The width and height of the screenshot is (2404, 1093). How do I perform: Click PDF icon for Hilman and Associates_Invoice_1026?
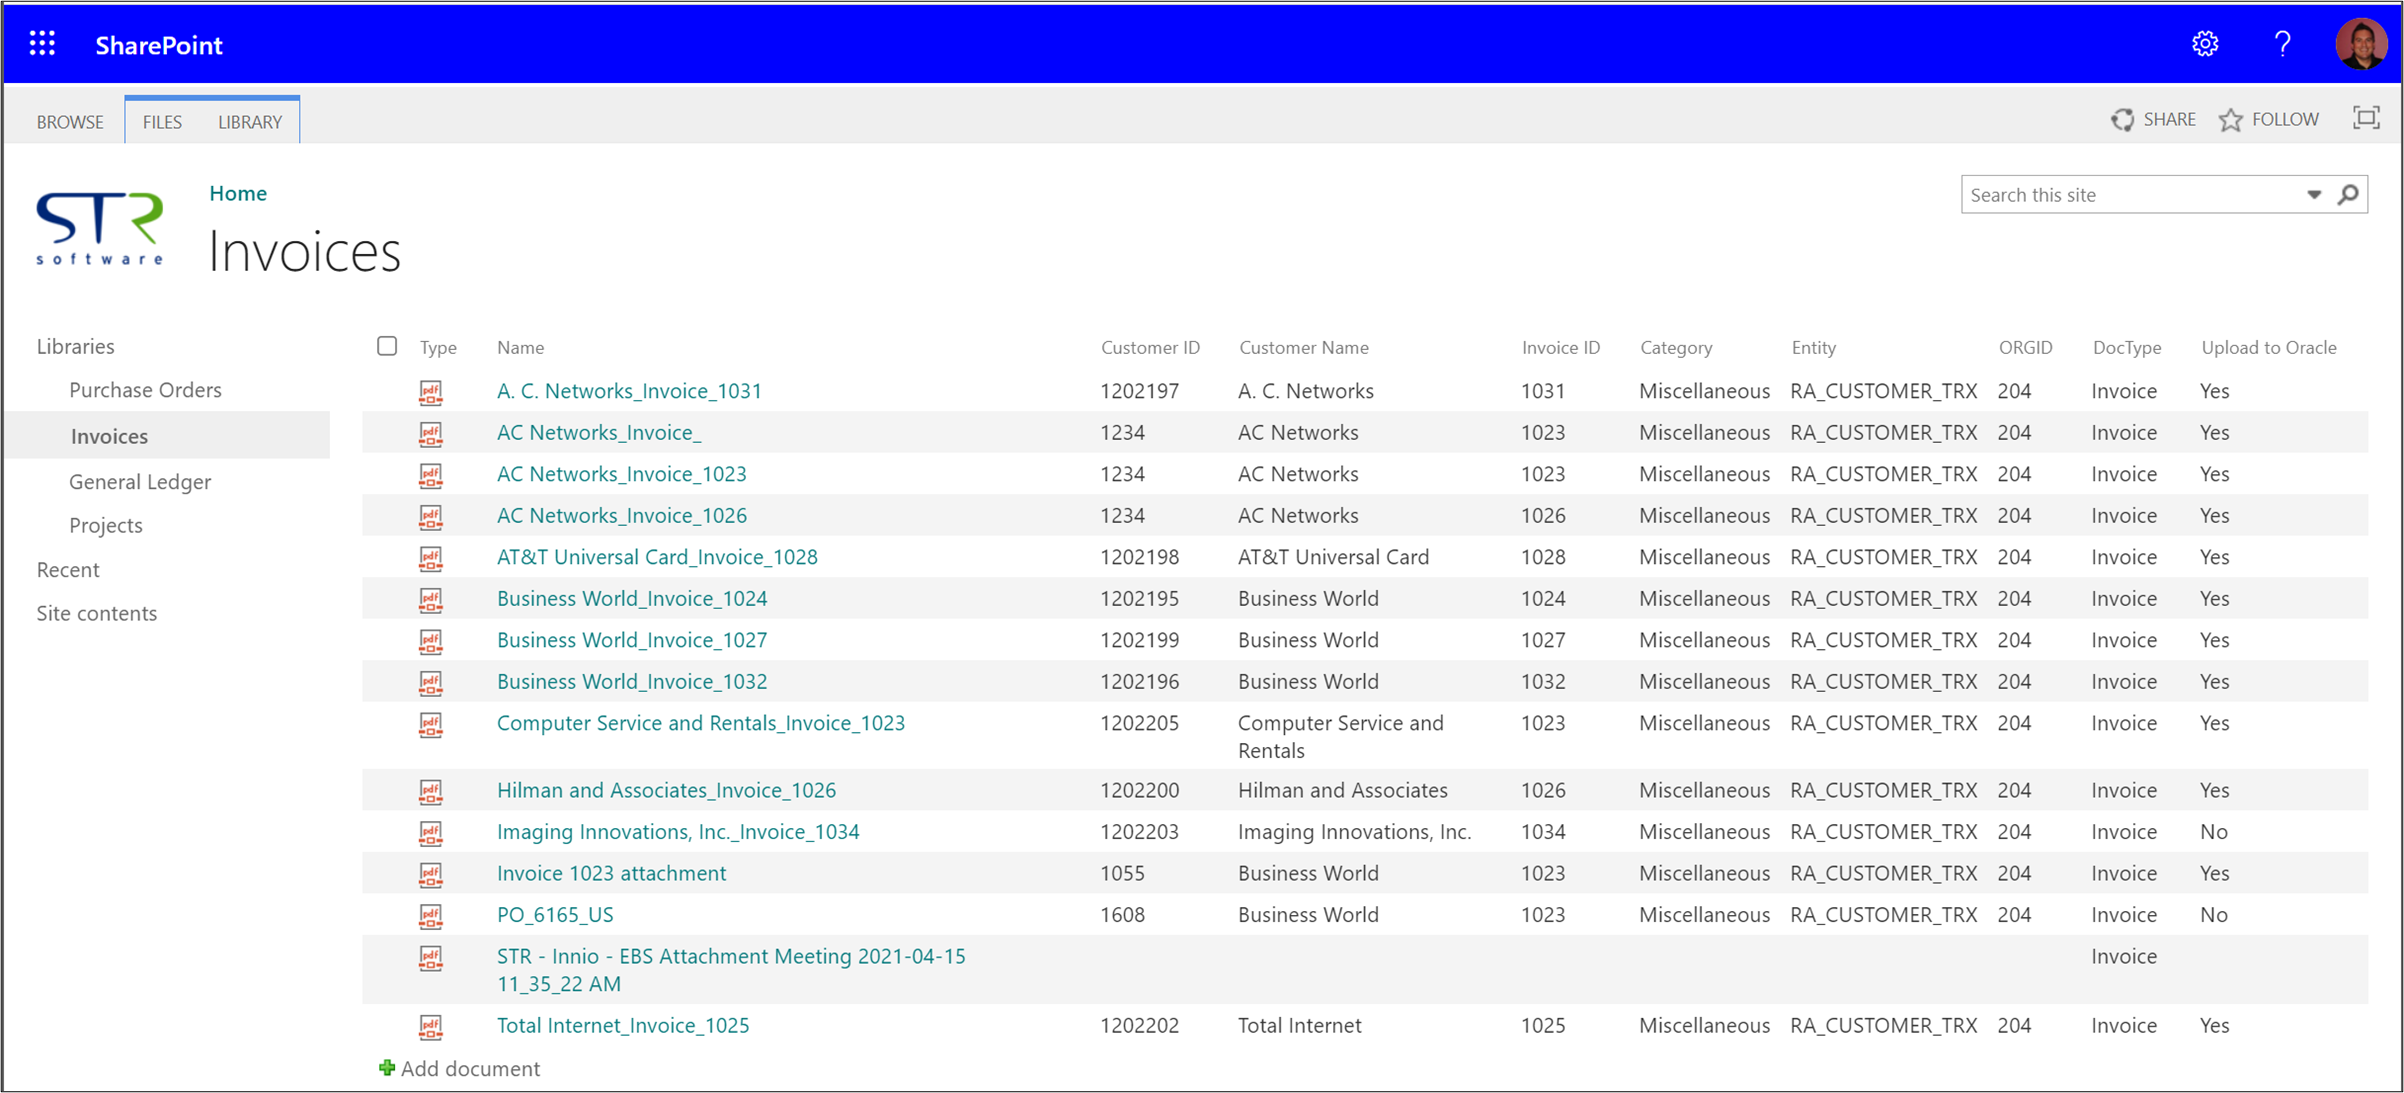pos(431,792)
